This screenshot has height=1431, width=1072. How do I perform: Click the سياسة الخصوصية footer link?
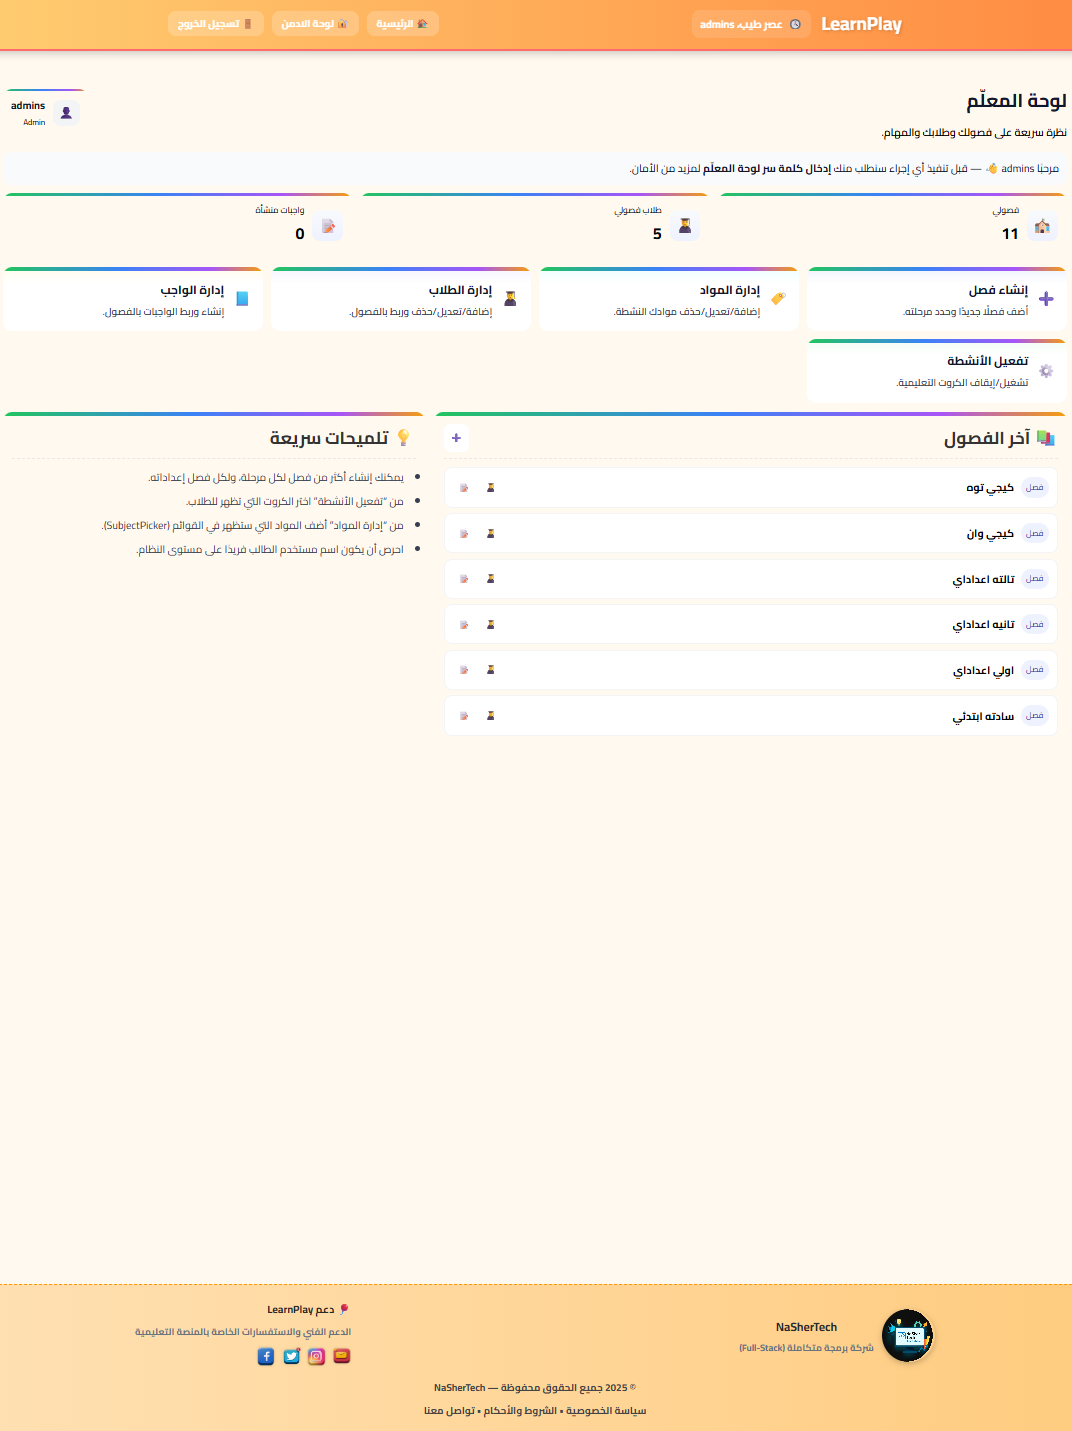click(606, 1411)
